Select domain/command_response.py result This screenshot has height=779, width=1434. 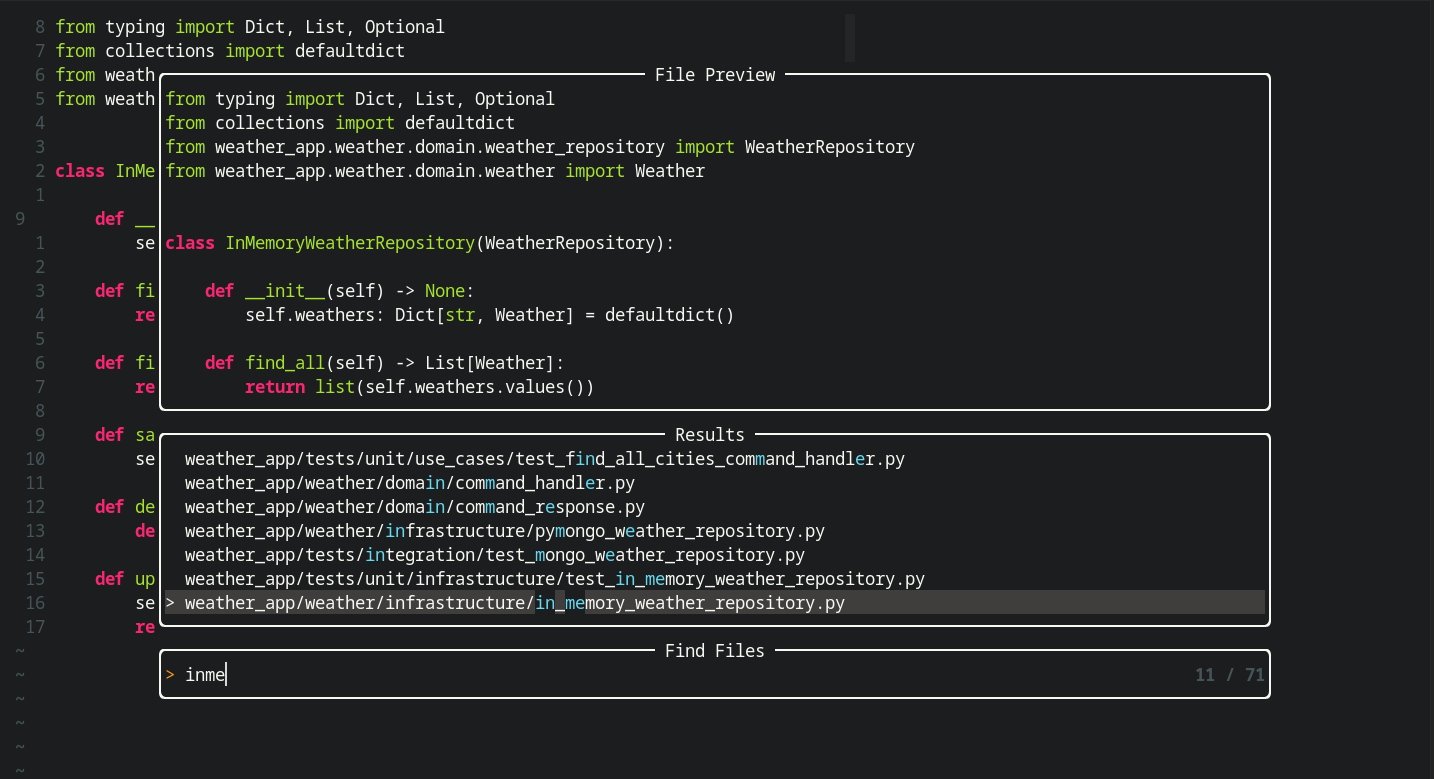coord(414,507)
